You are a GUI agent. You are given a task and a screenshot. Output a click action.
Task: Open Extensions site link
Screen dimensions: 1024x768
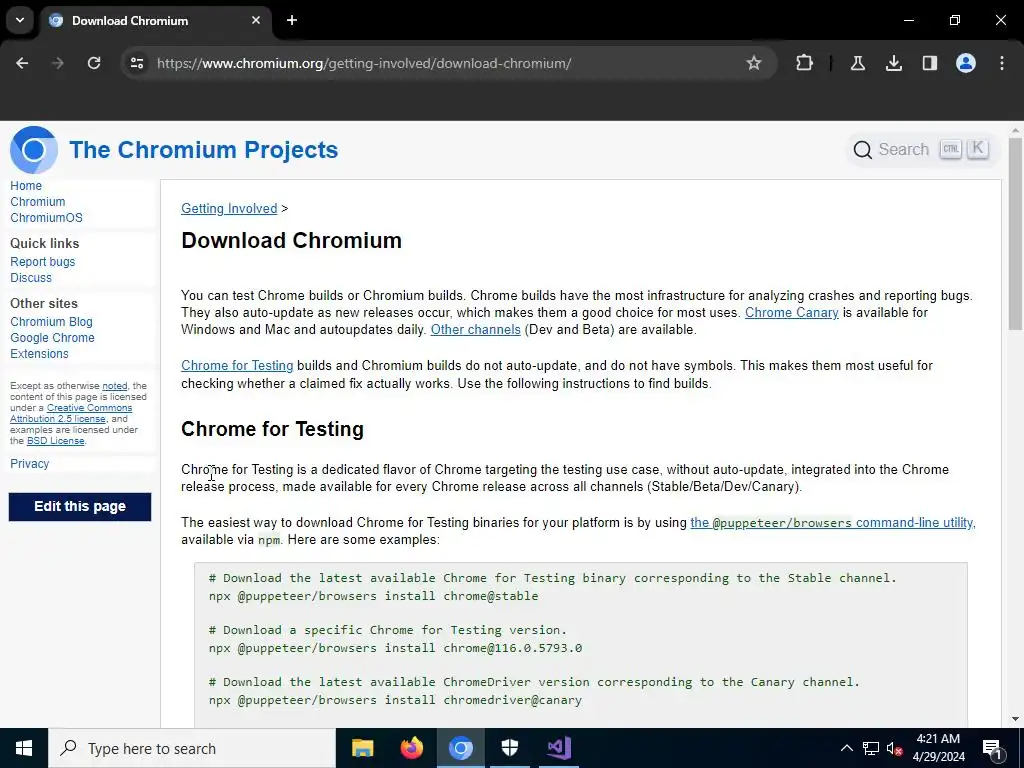39,353
